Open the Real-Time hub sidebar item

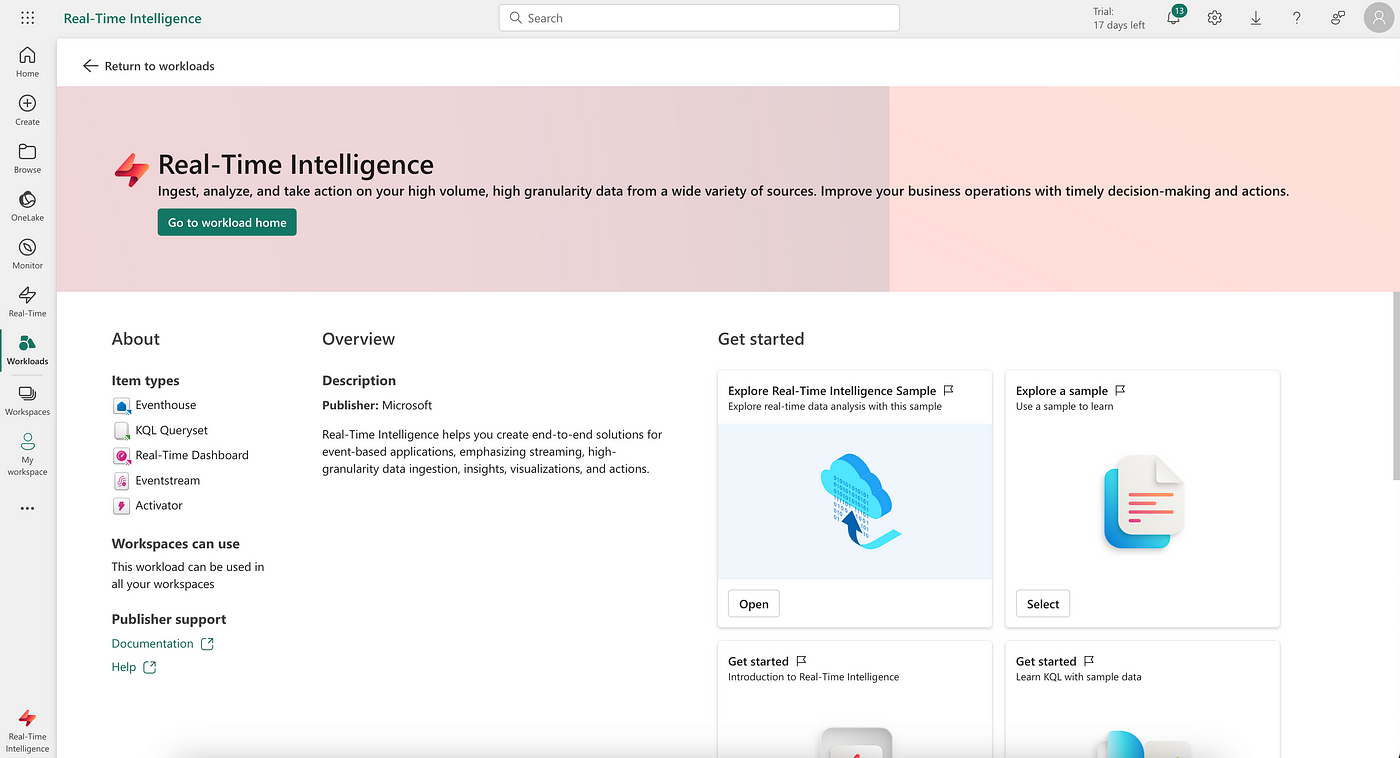27,301
